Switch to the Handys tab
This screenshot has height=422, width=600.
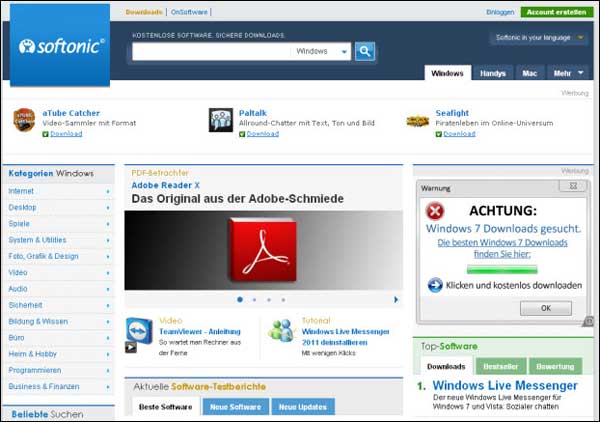tap(493, 73)
